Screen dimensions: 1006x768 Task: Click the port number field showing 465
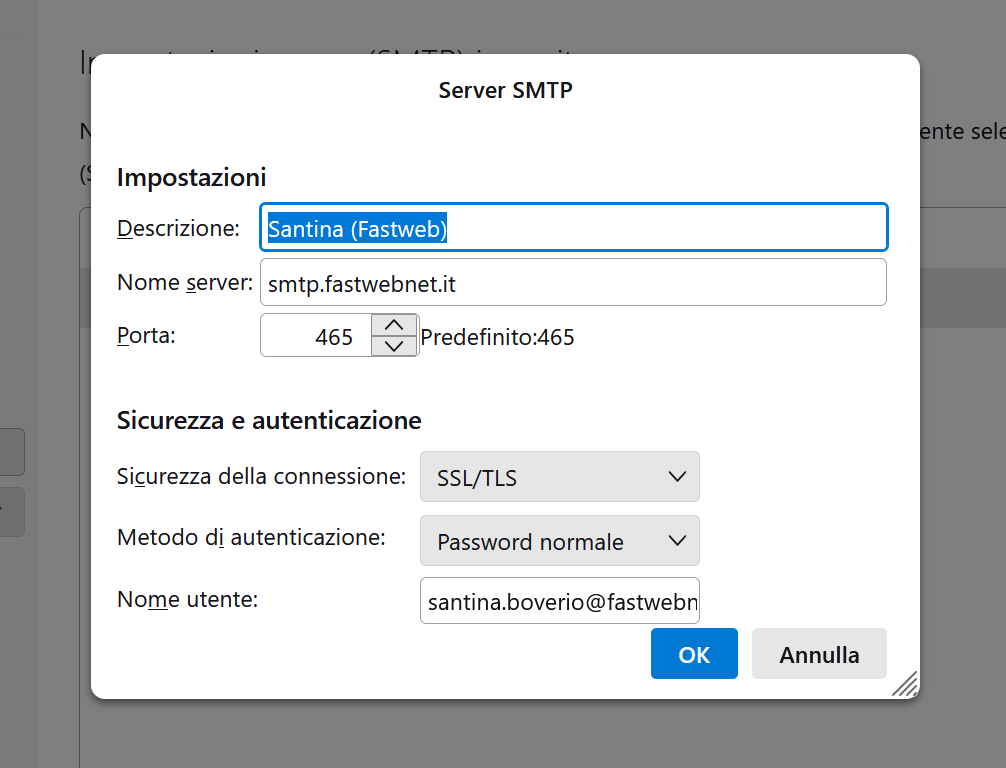tap(316, 336)
